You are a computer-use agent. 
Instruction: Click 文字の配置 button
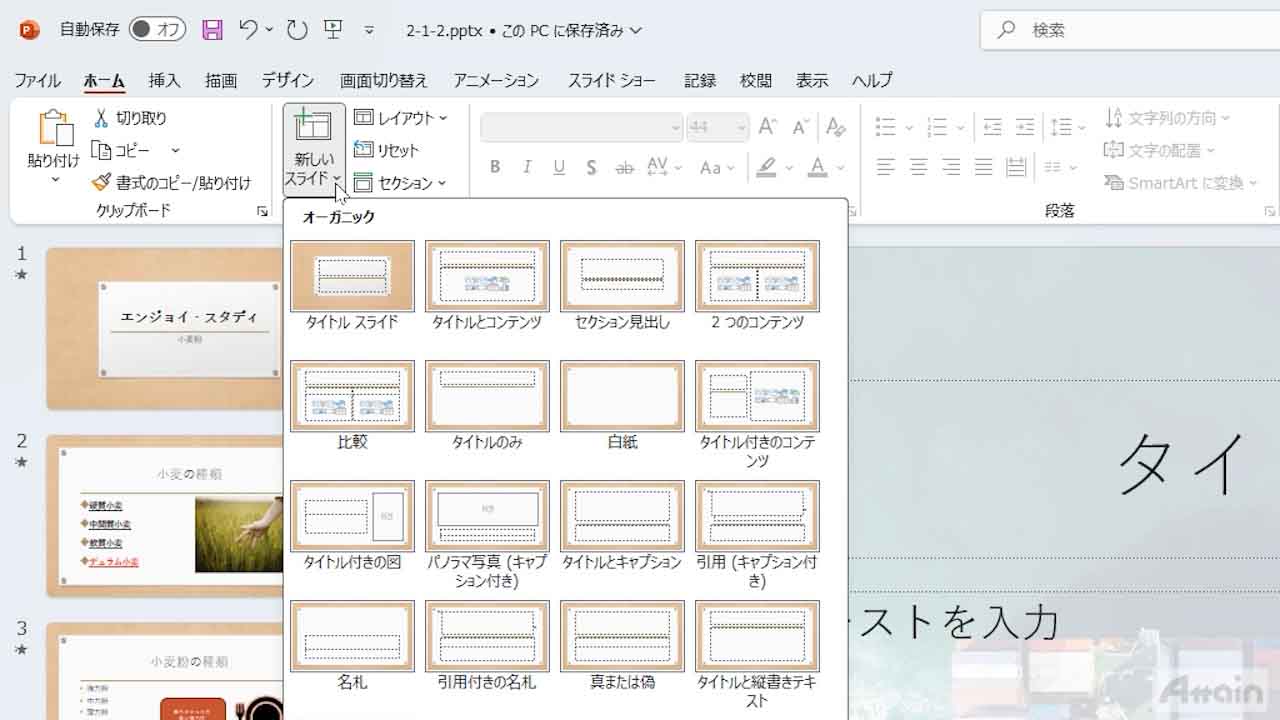(1159, 150)
